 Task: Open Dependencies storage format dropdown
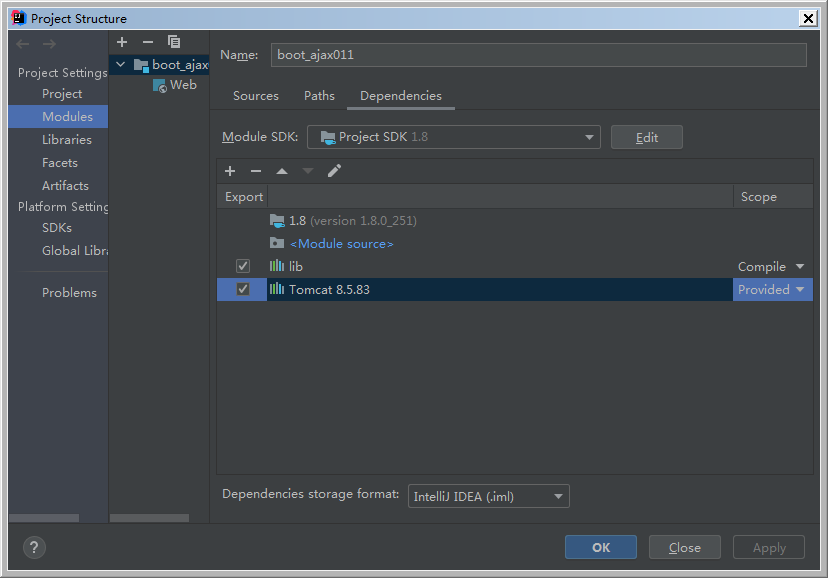pyautogui.click(x=488, y=496)
